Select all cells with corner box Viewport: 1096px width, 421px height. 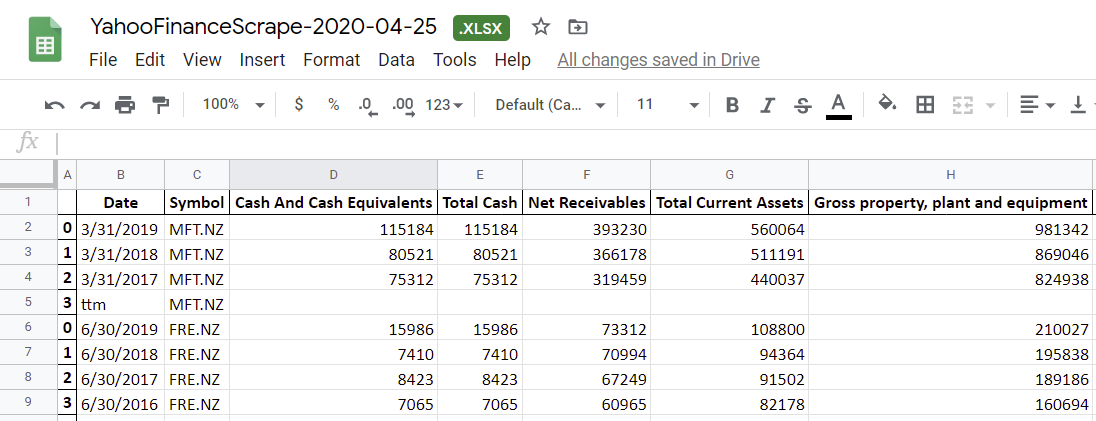click(28, 174)
